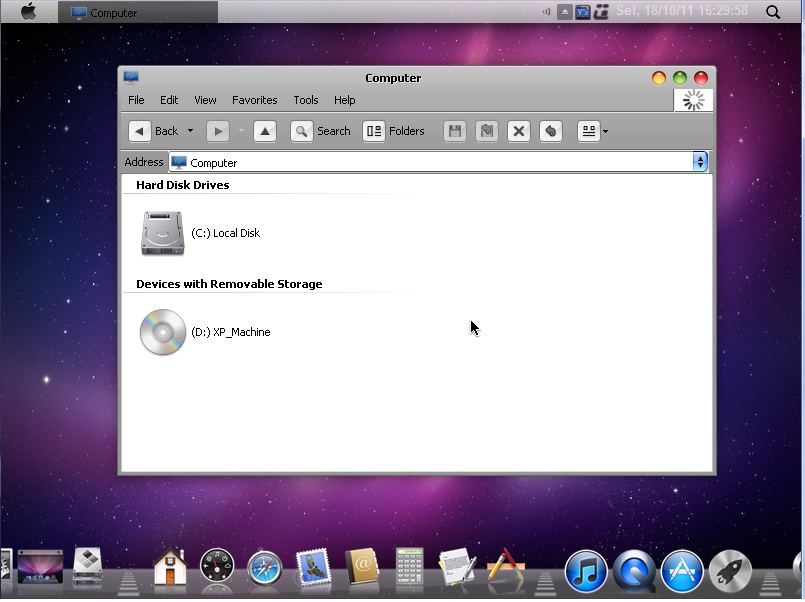This screenshot has height=602, width=805.
Task: Click the Search toolbar button
Action: click(x=321, y=131)
